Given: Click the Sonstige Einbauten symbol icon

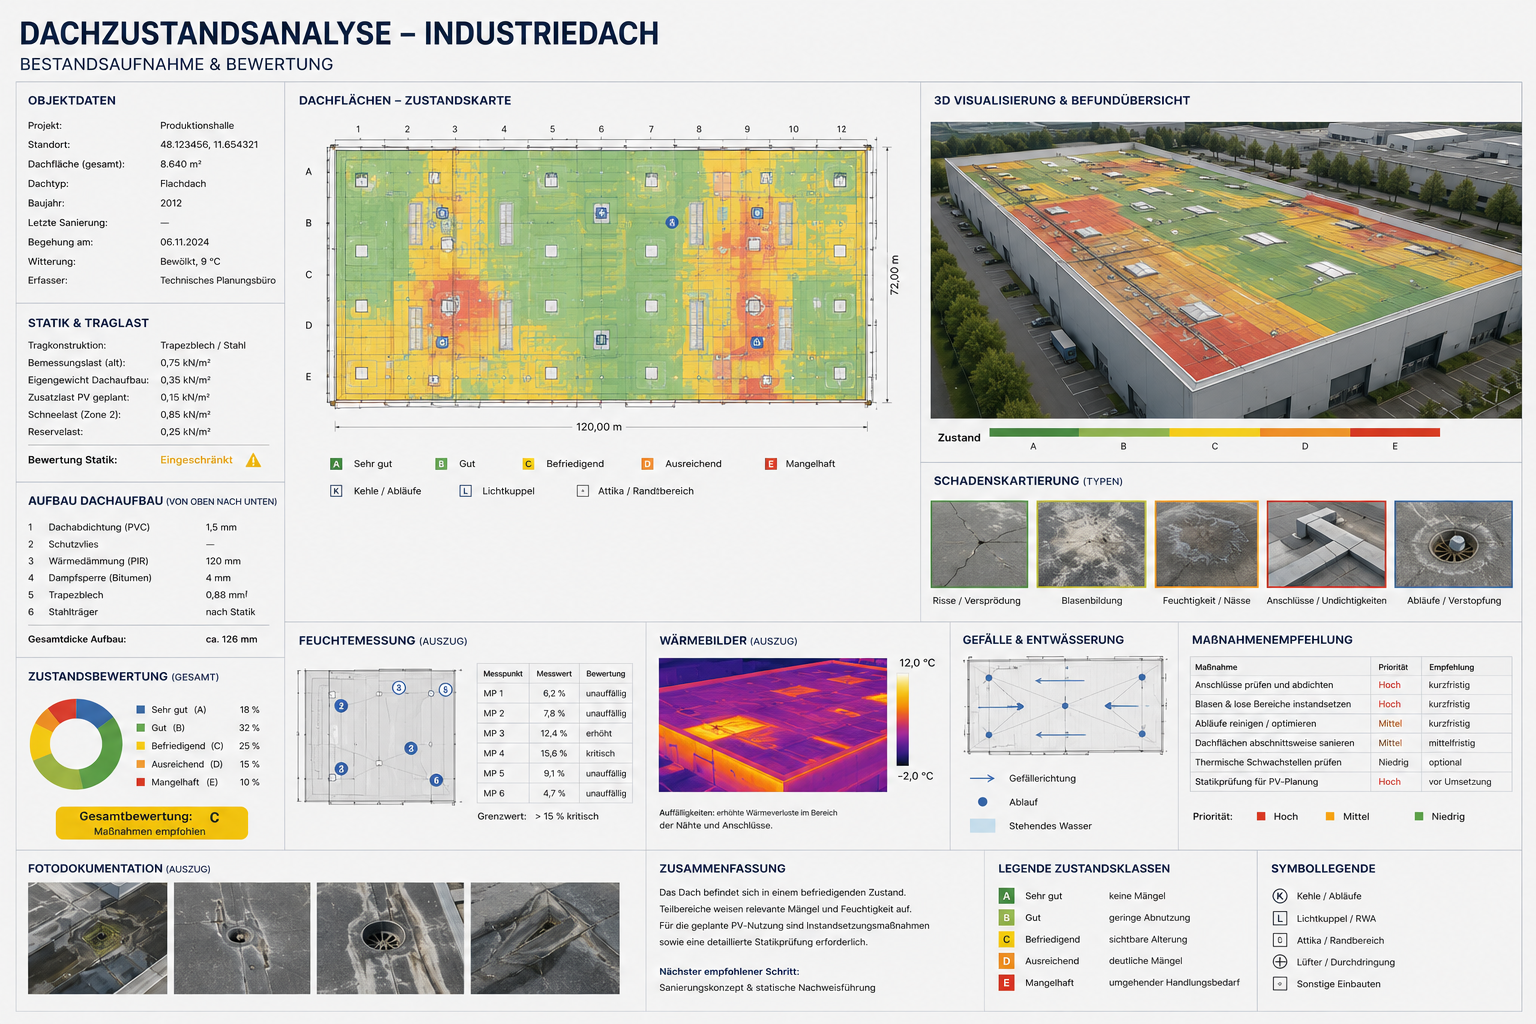Looking at the screenshot, I should [x=1279, y=984].
